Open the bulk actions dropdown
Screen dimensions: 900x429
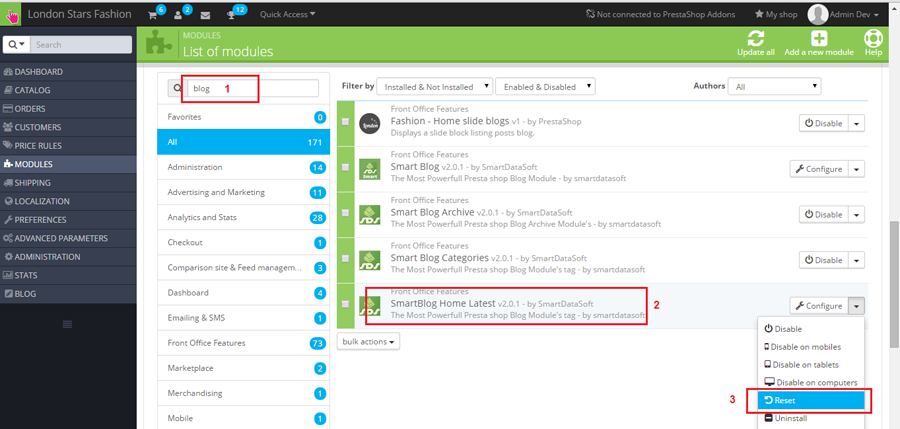click(368, 341)
